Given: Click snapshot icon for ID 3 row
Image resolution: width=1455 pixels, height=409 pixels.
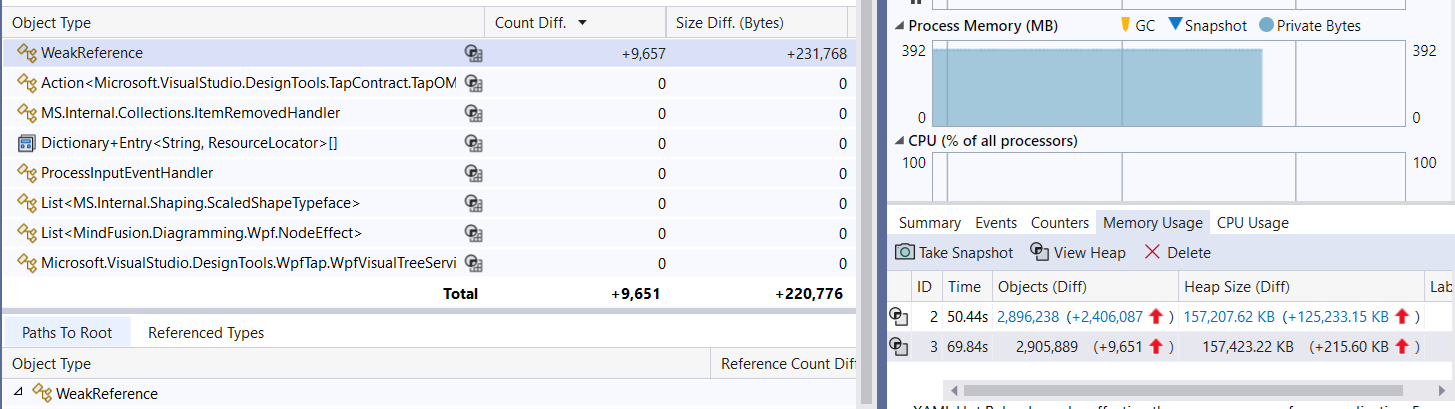Looking at the screenshot, I should [x=900, y=347].
